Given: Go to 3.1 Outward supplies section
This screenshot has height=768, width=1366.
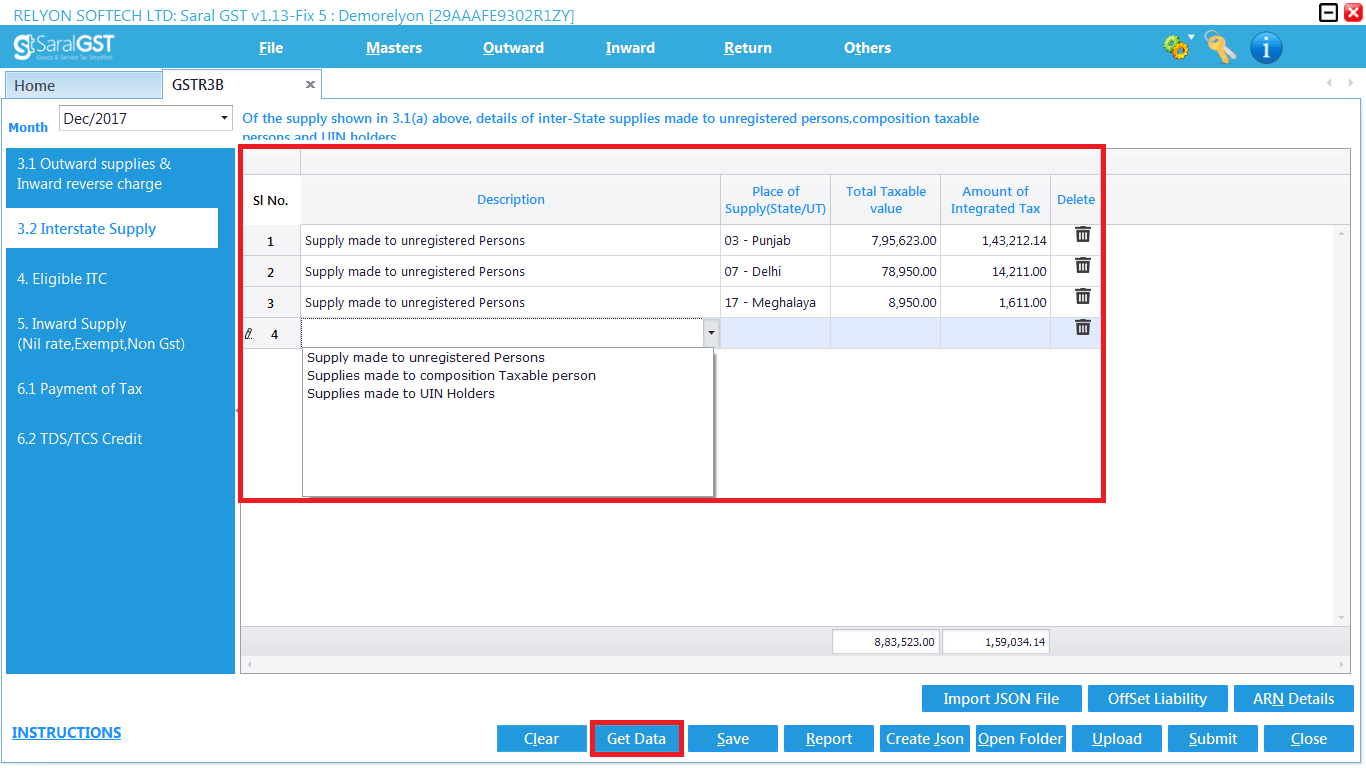Looking at the screenshot, I should click(112, 174).
